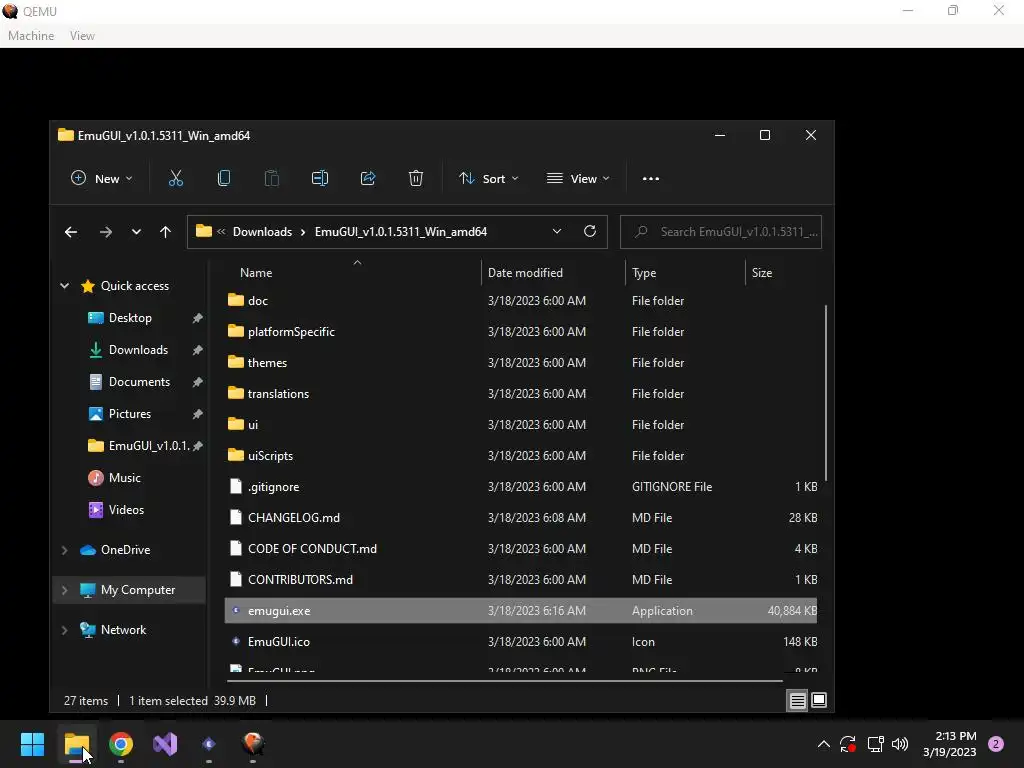Expand address bar history dropdown
1024x768 pixels.
click(x=557, y=231)
